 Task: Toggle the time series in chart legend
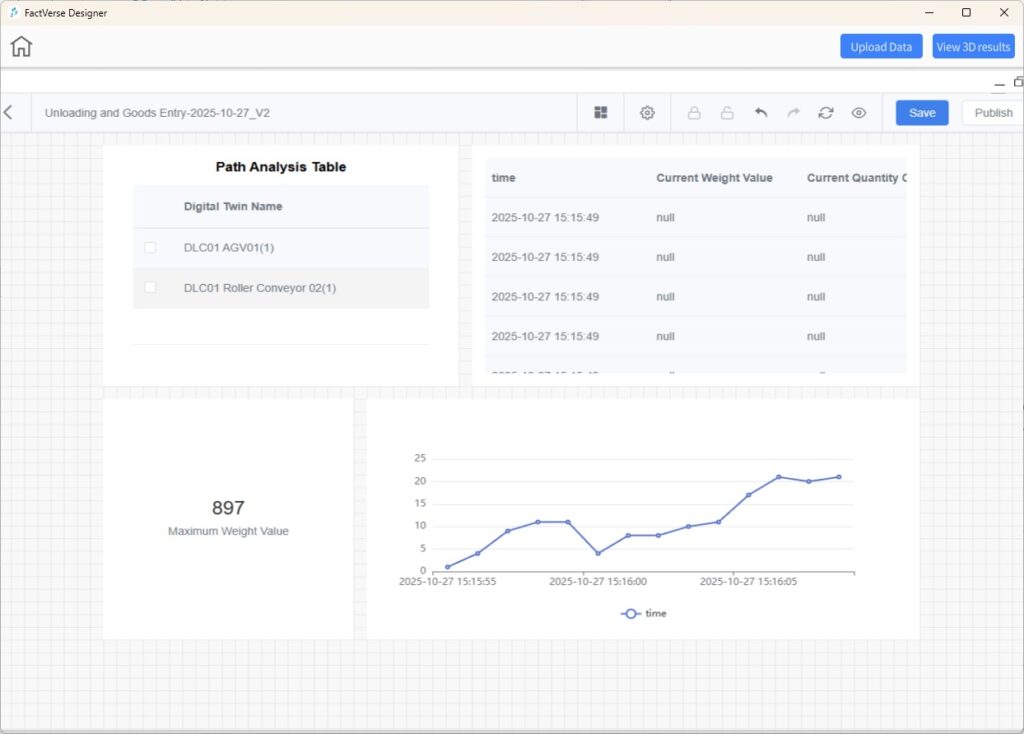click(x=643, y=614)
